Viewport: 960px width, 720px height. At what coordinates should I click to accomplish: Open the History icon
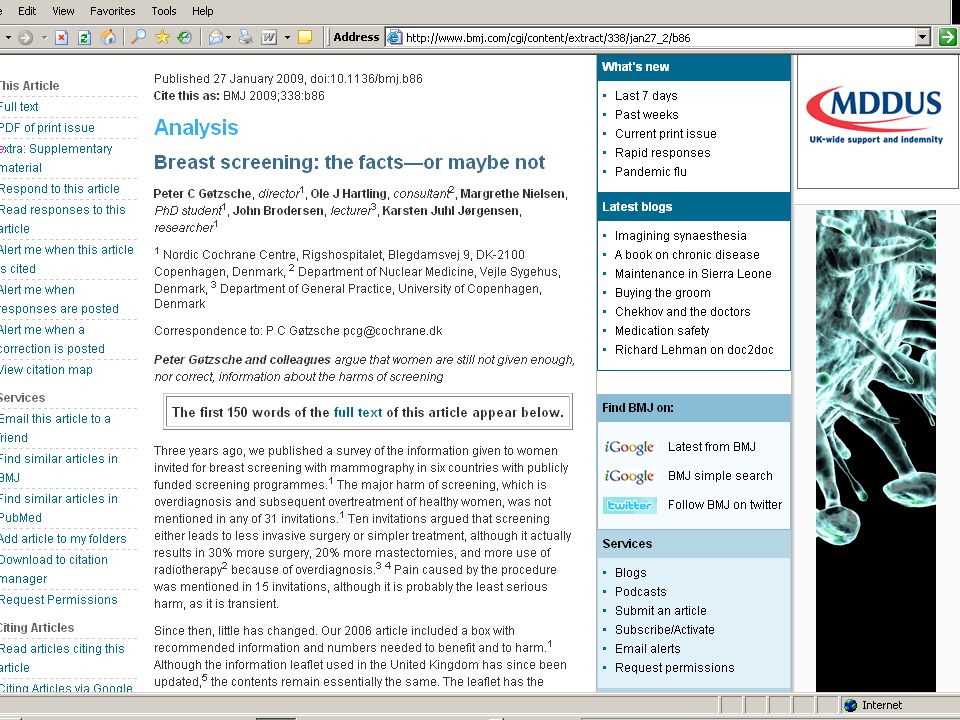[184, 38]
